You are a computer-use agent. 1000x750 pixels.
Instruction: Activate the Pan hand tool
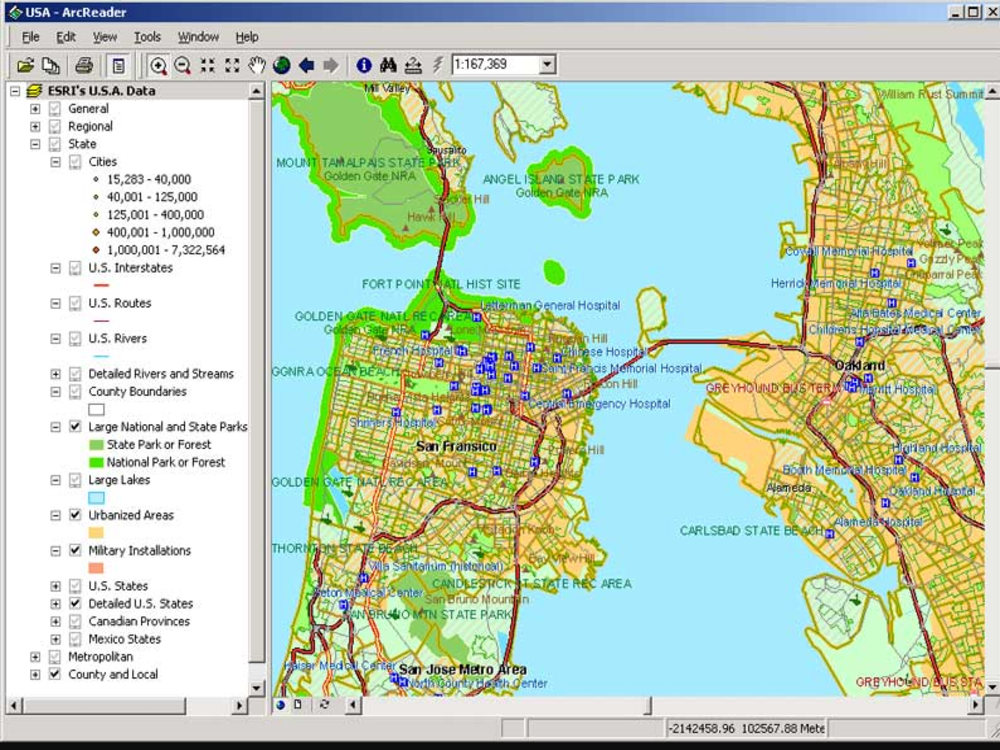coord(258,64)
